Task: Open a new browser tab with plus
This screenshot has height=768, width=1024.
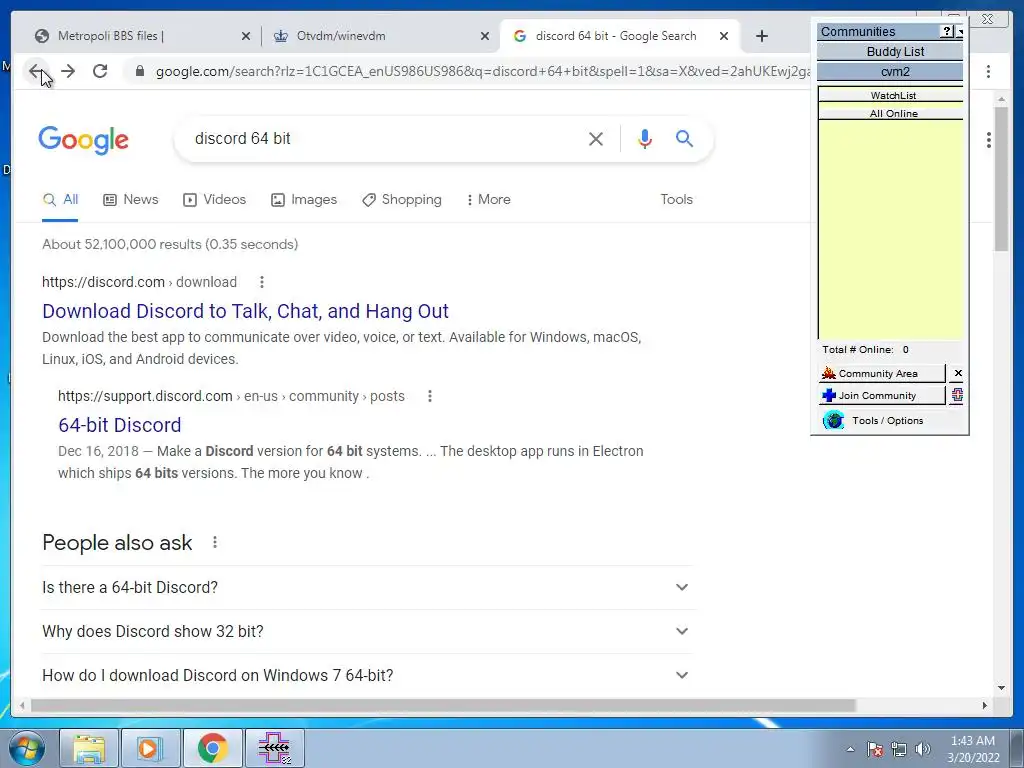Action: 761,36
